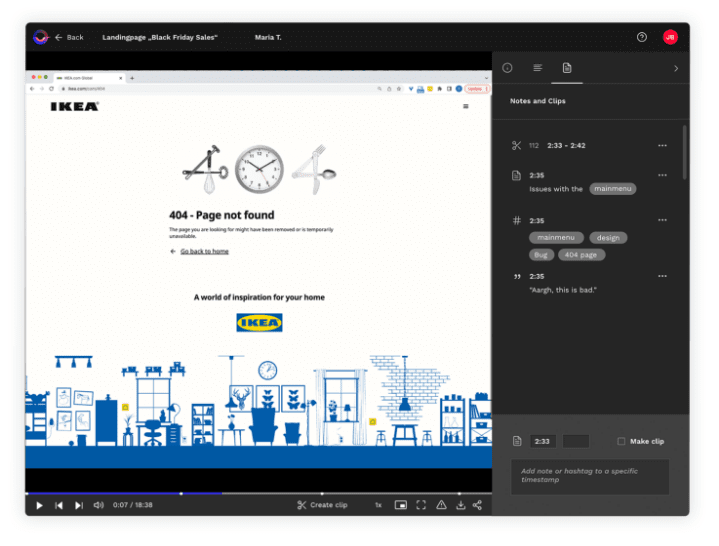Image resolution: width=719 pixels, height=546 pixels.
Task: Share the video recording
Action: [x=477, y=505]
